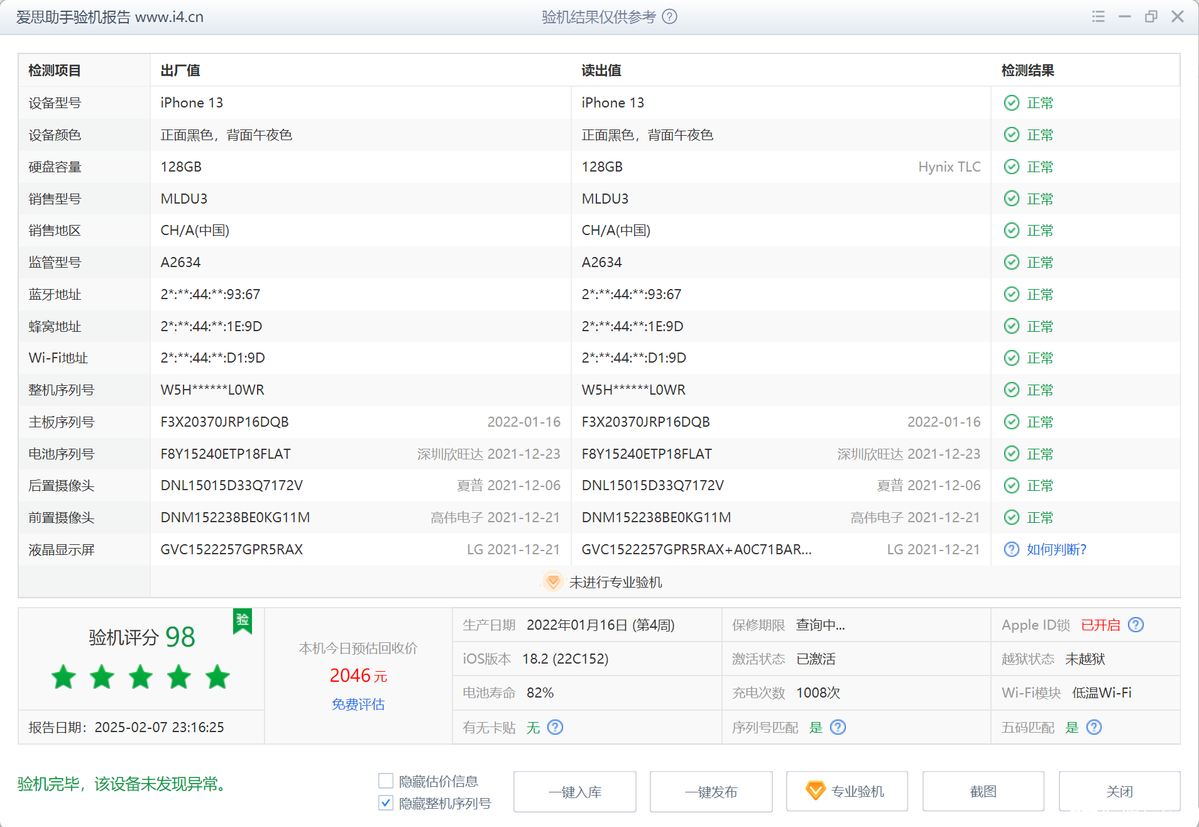Open the list menu icon in title bar
This screenshot has height=827, width=1199.
(x=1098, y=16)
